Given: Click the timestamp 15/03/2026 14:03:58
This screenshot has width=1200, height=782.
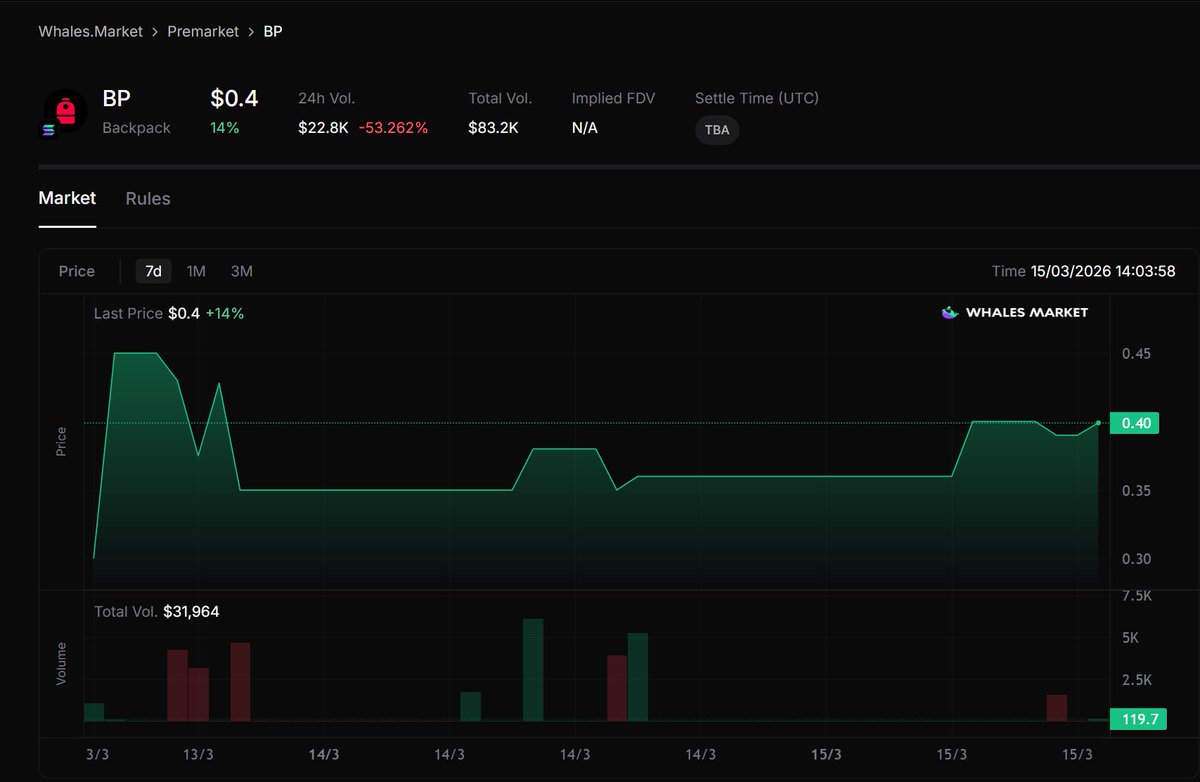Looking at the screenshot, I should [x=1103, y=271].
